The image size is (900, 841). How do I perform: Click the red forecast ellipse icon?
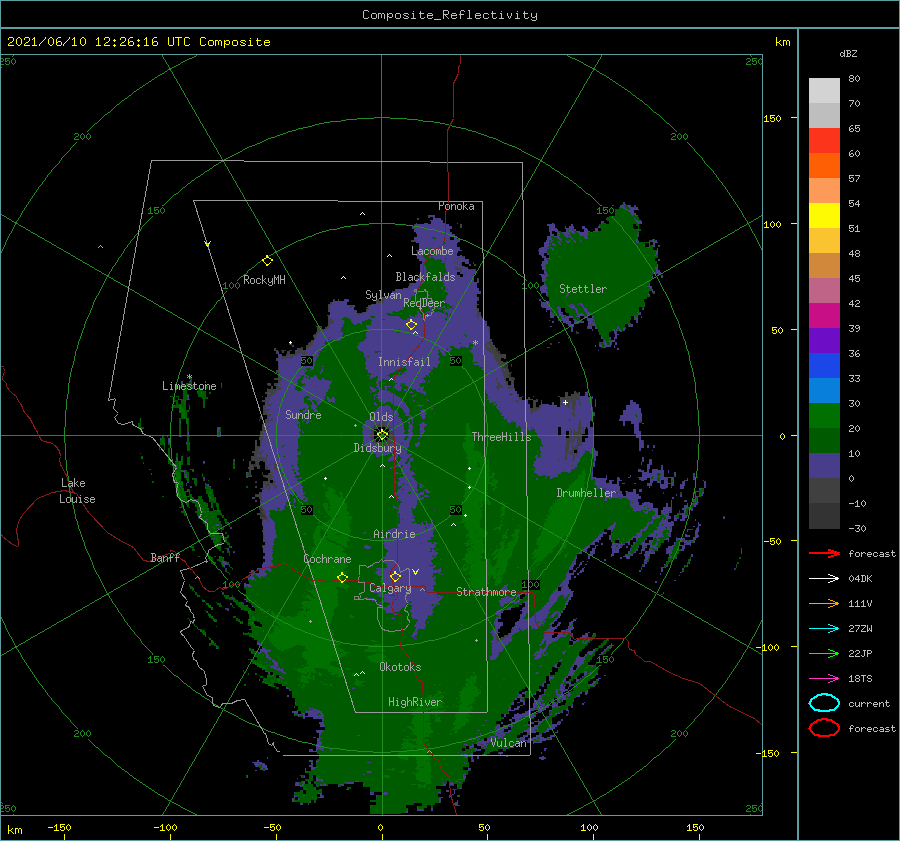(824, 728)
